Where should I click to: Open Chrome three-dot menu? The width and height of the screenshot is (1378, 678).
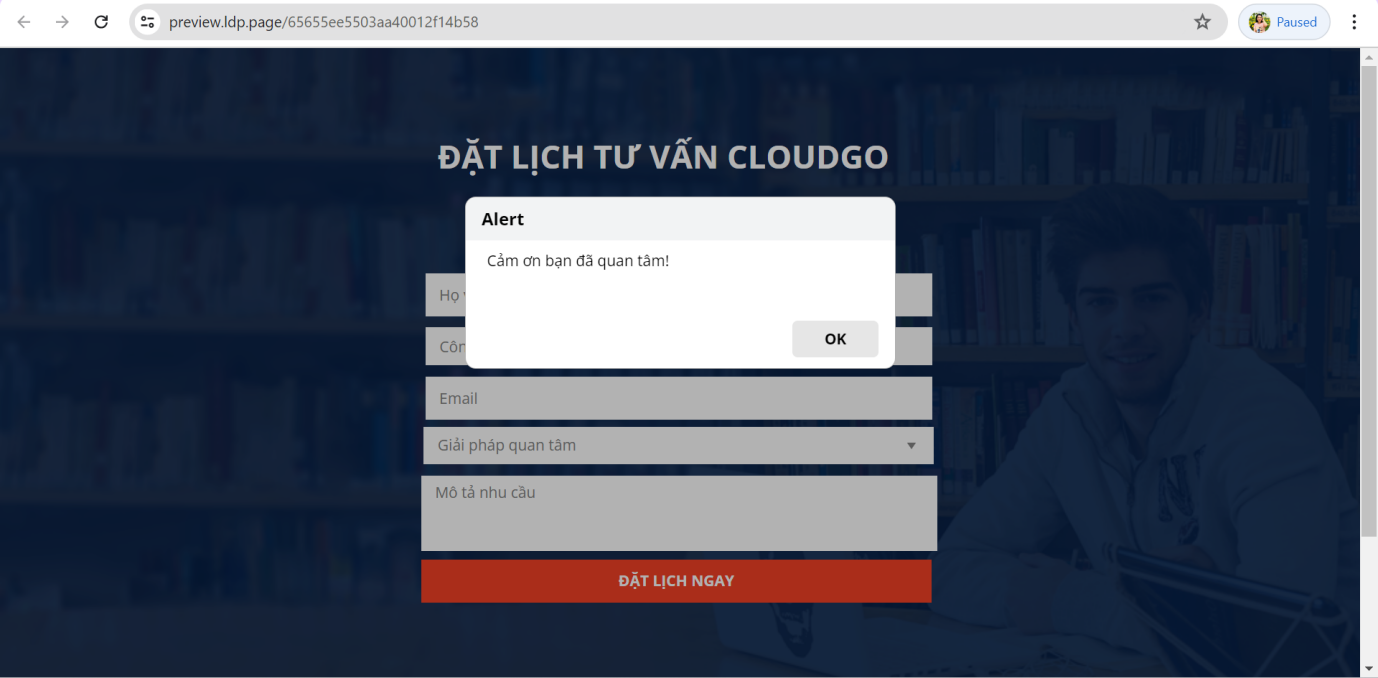1354,22
